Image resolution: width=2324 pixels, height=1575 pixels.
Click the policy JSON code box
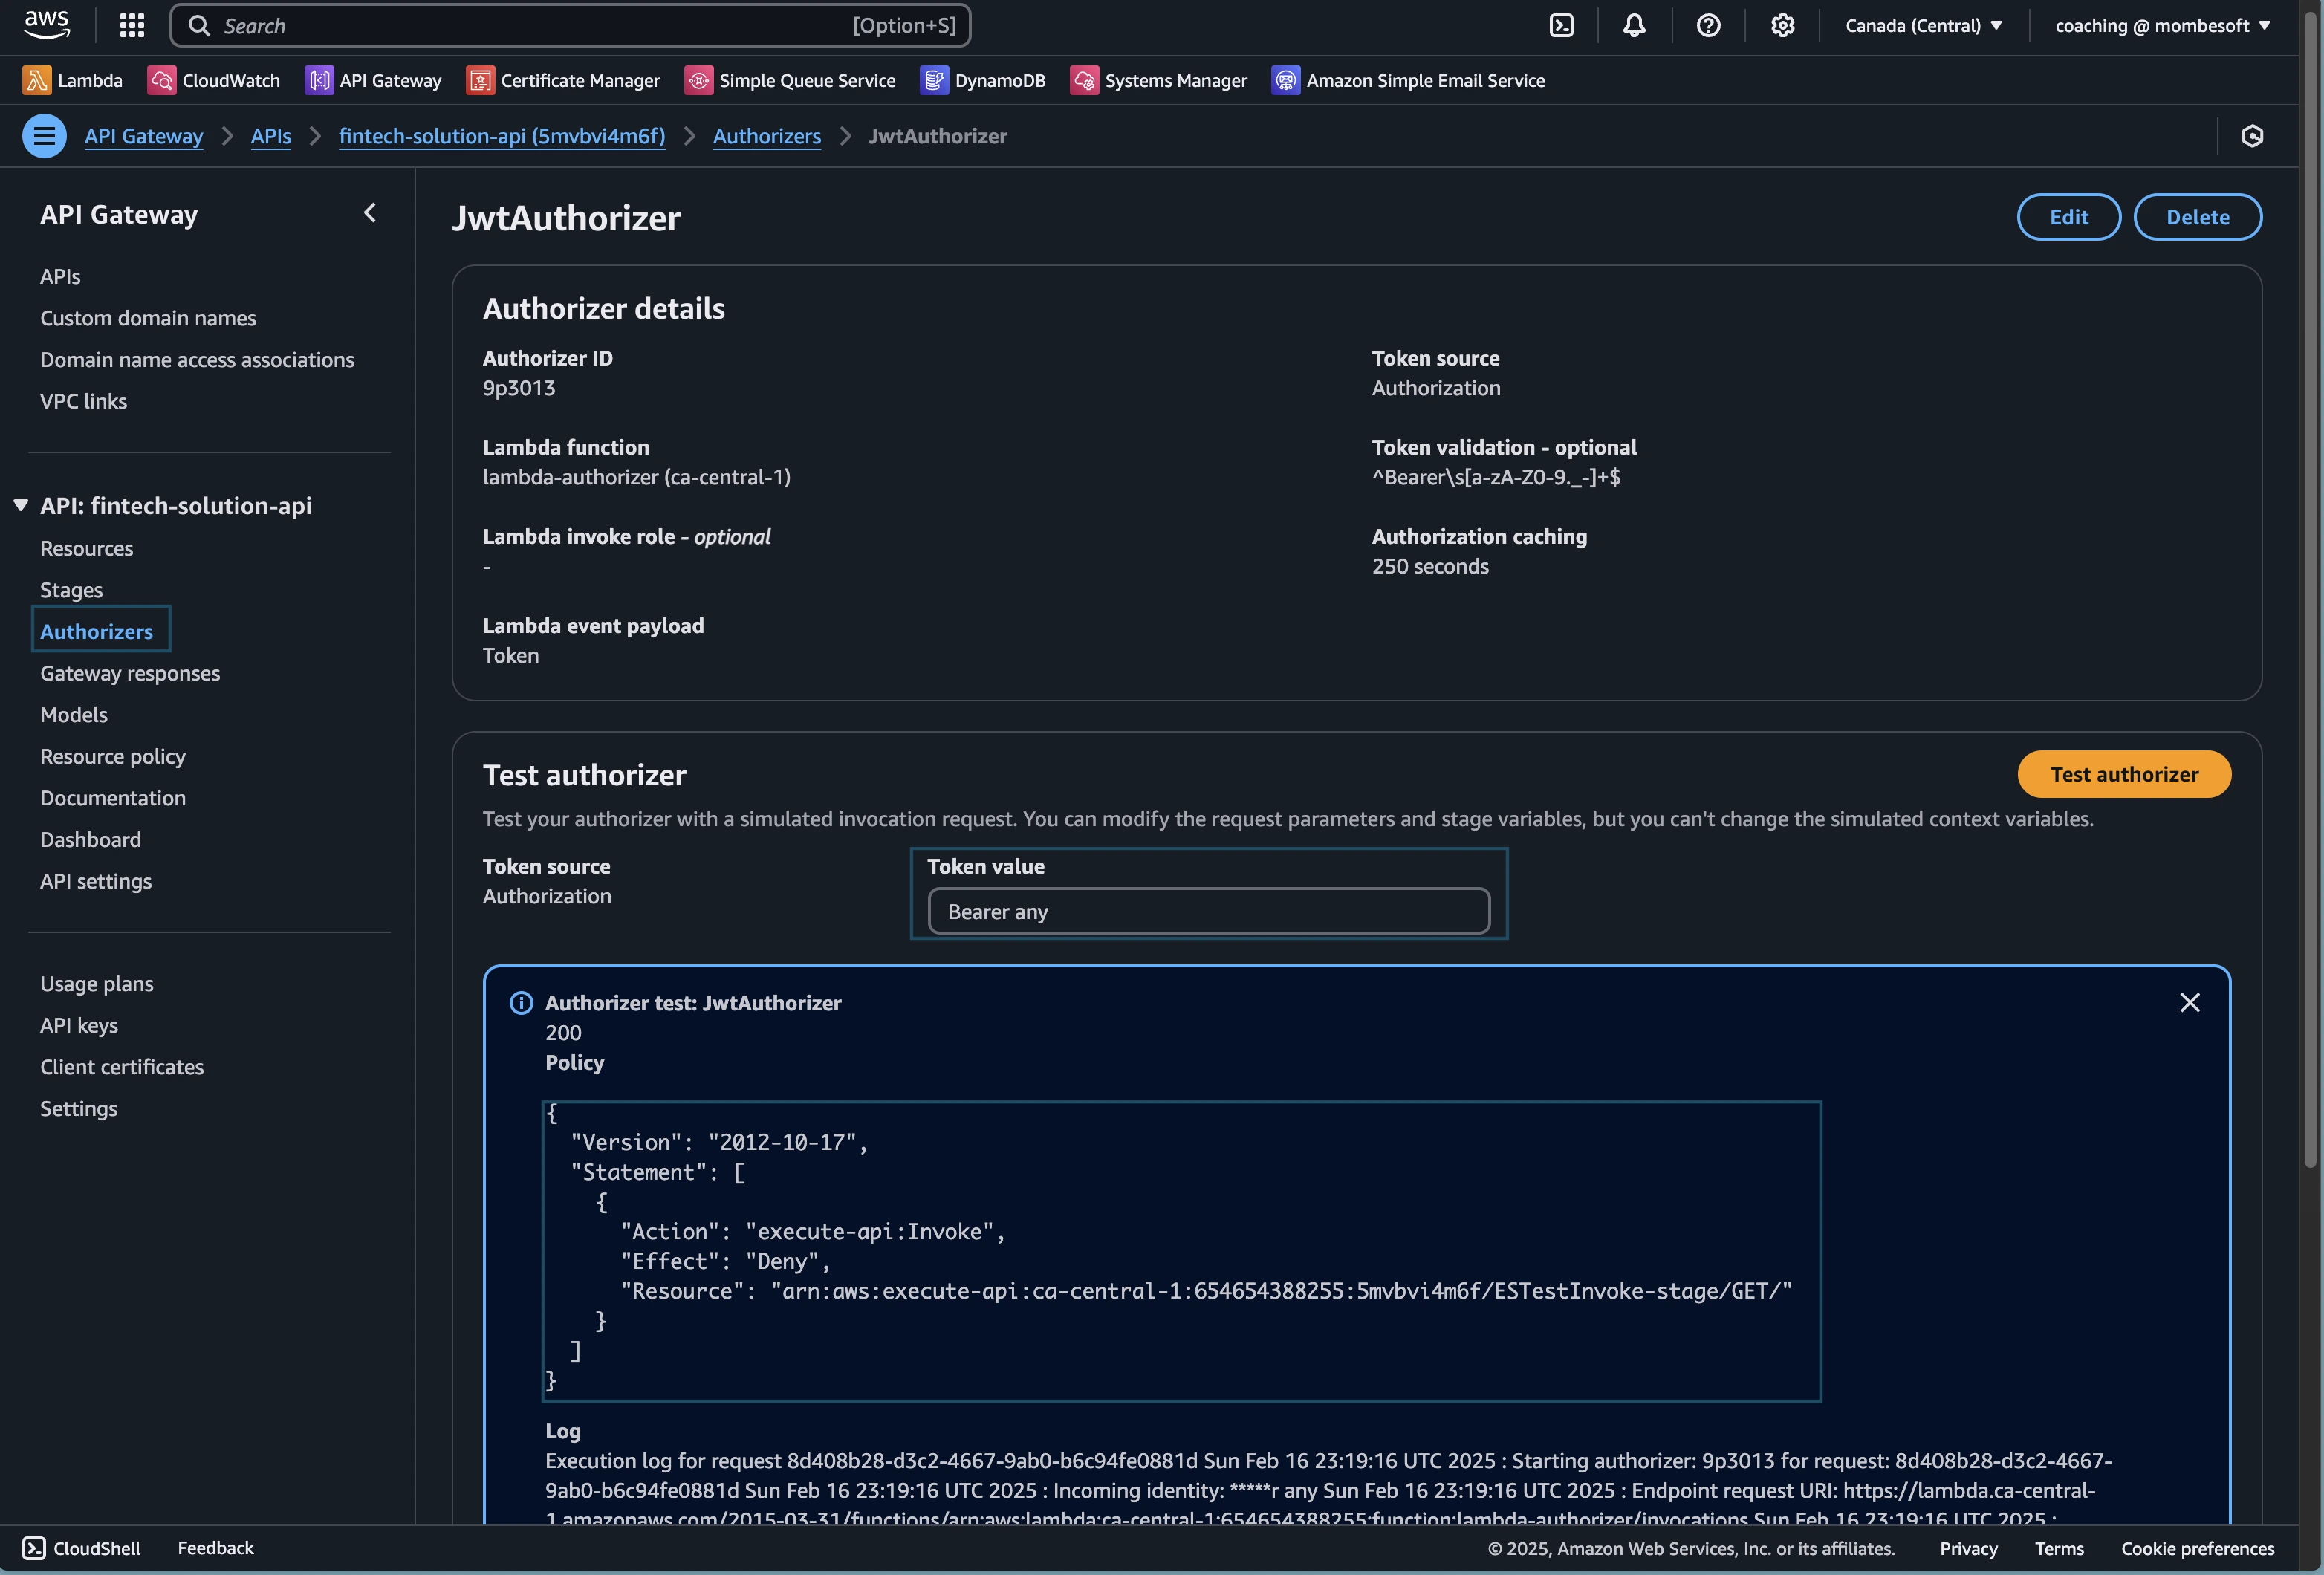tap(1181, 1251)
